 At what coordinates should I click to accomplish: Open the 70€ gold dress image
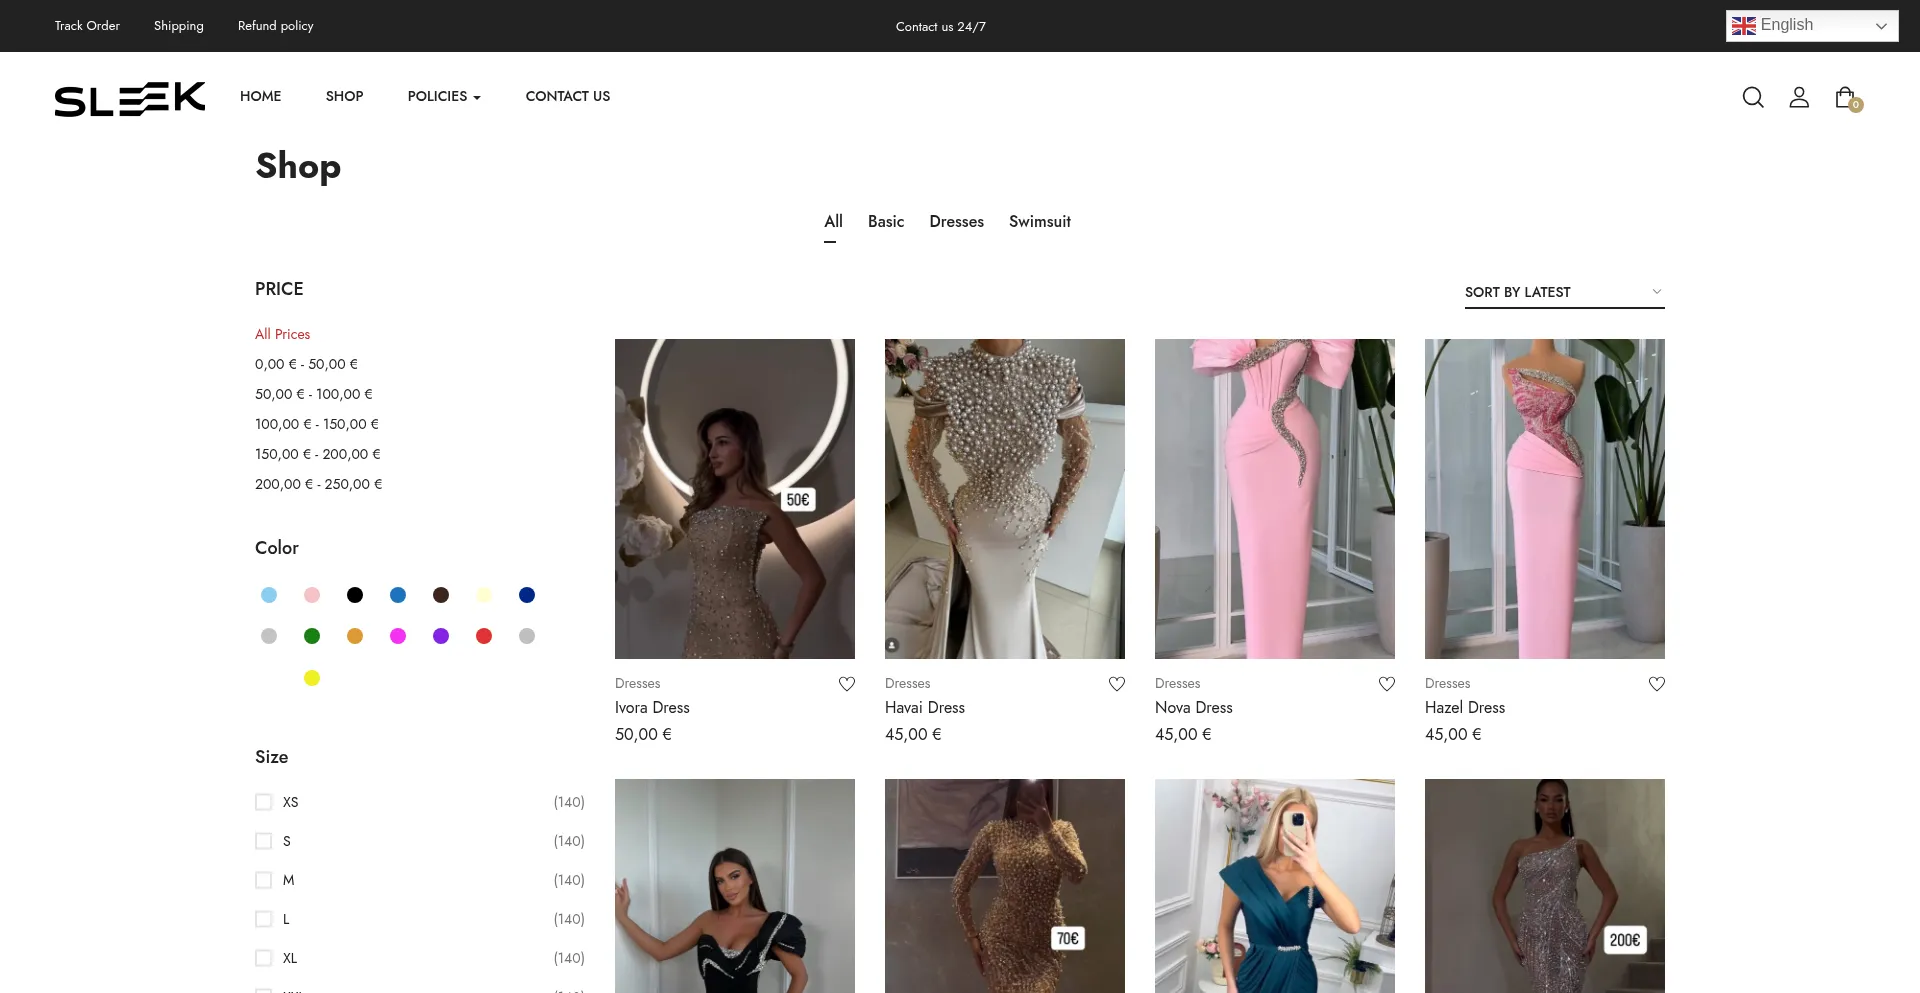click(1005, 886)
